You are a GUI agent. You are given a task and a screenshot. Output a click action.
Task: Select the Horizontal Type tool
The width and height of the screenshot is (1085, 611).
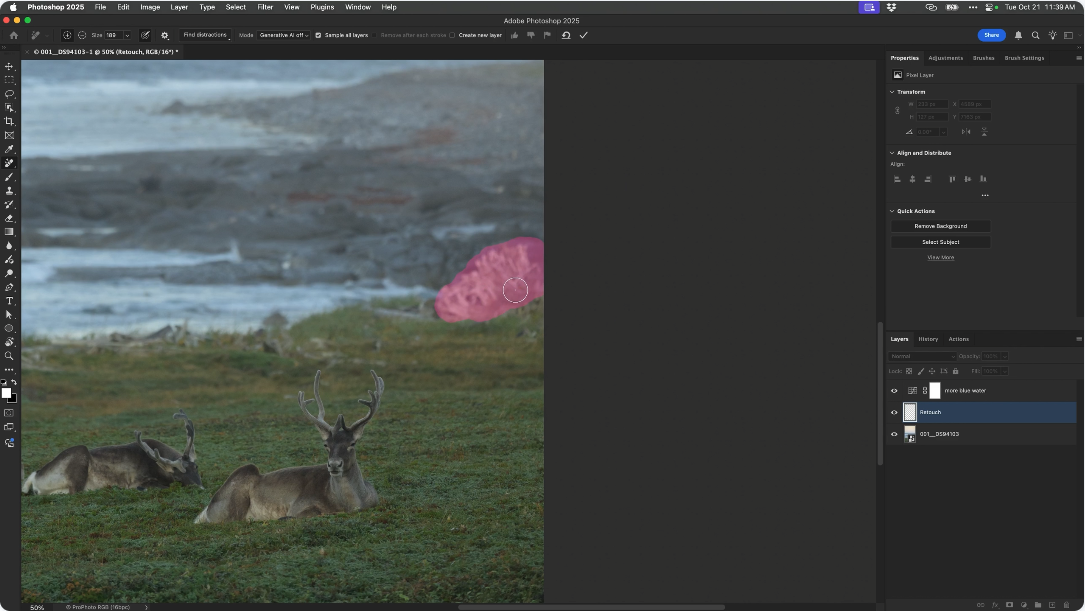(x=10, y=301)
